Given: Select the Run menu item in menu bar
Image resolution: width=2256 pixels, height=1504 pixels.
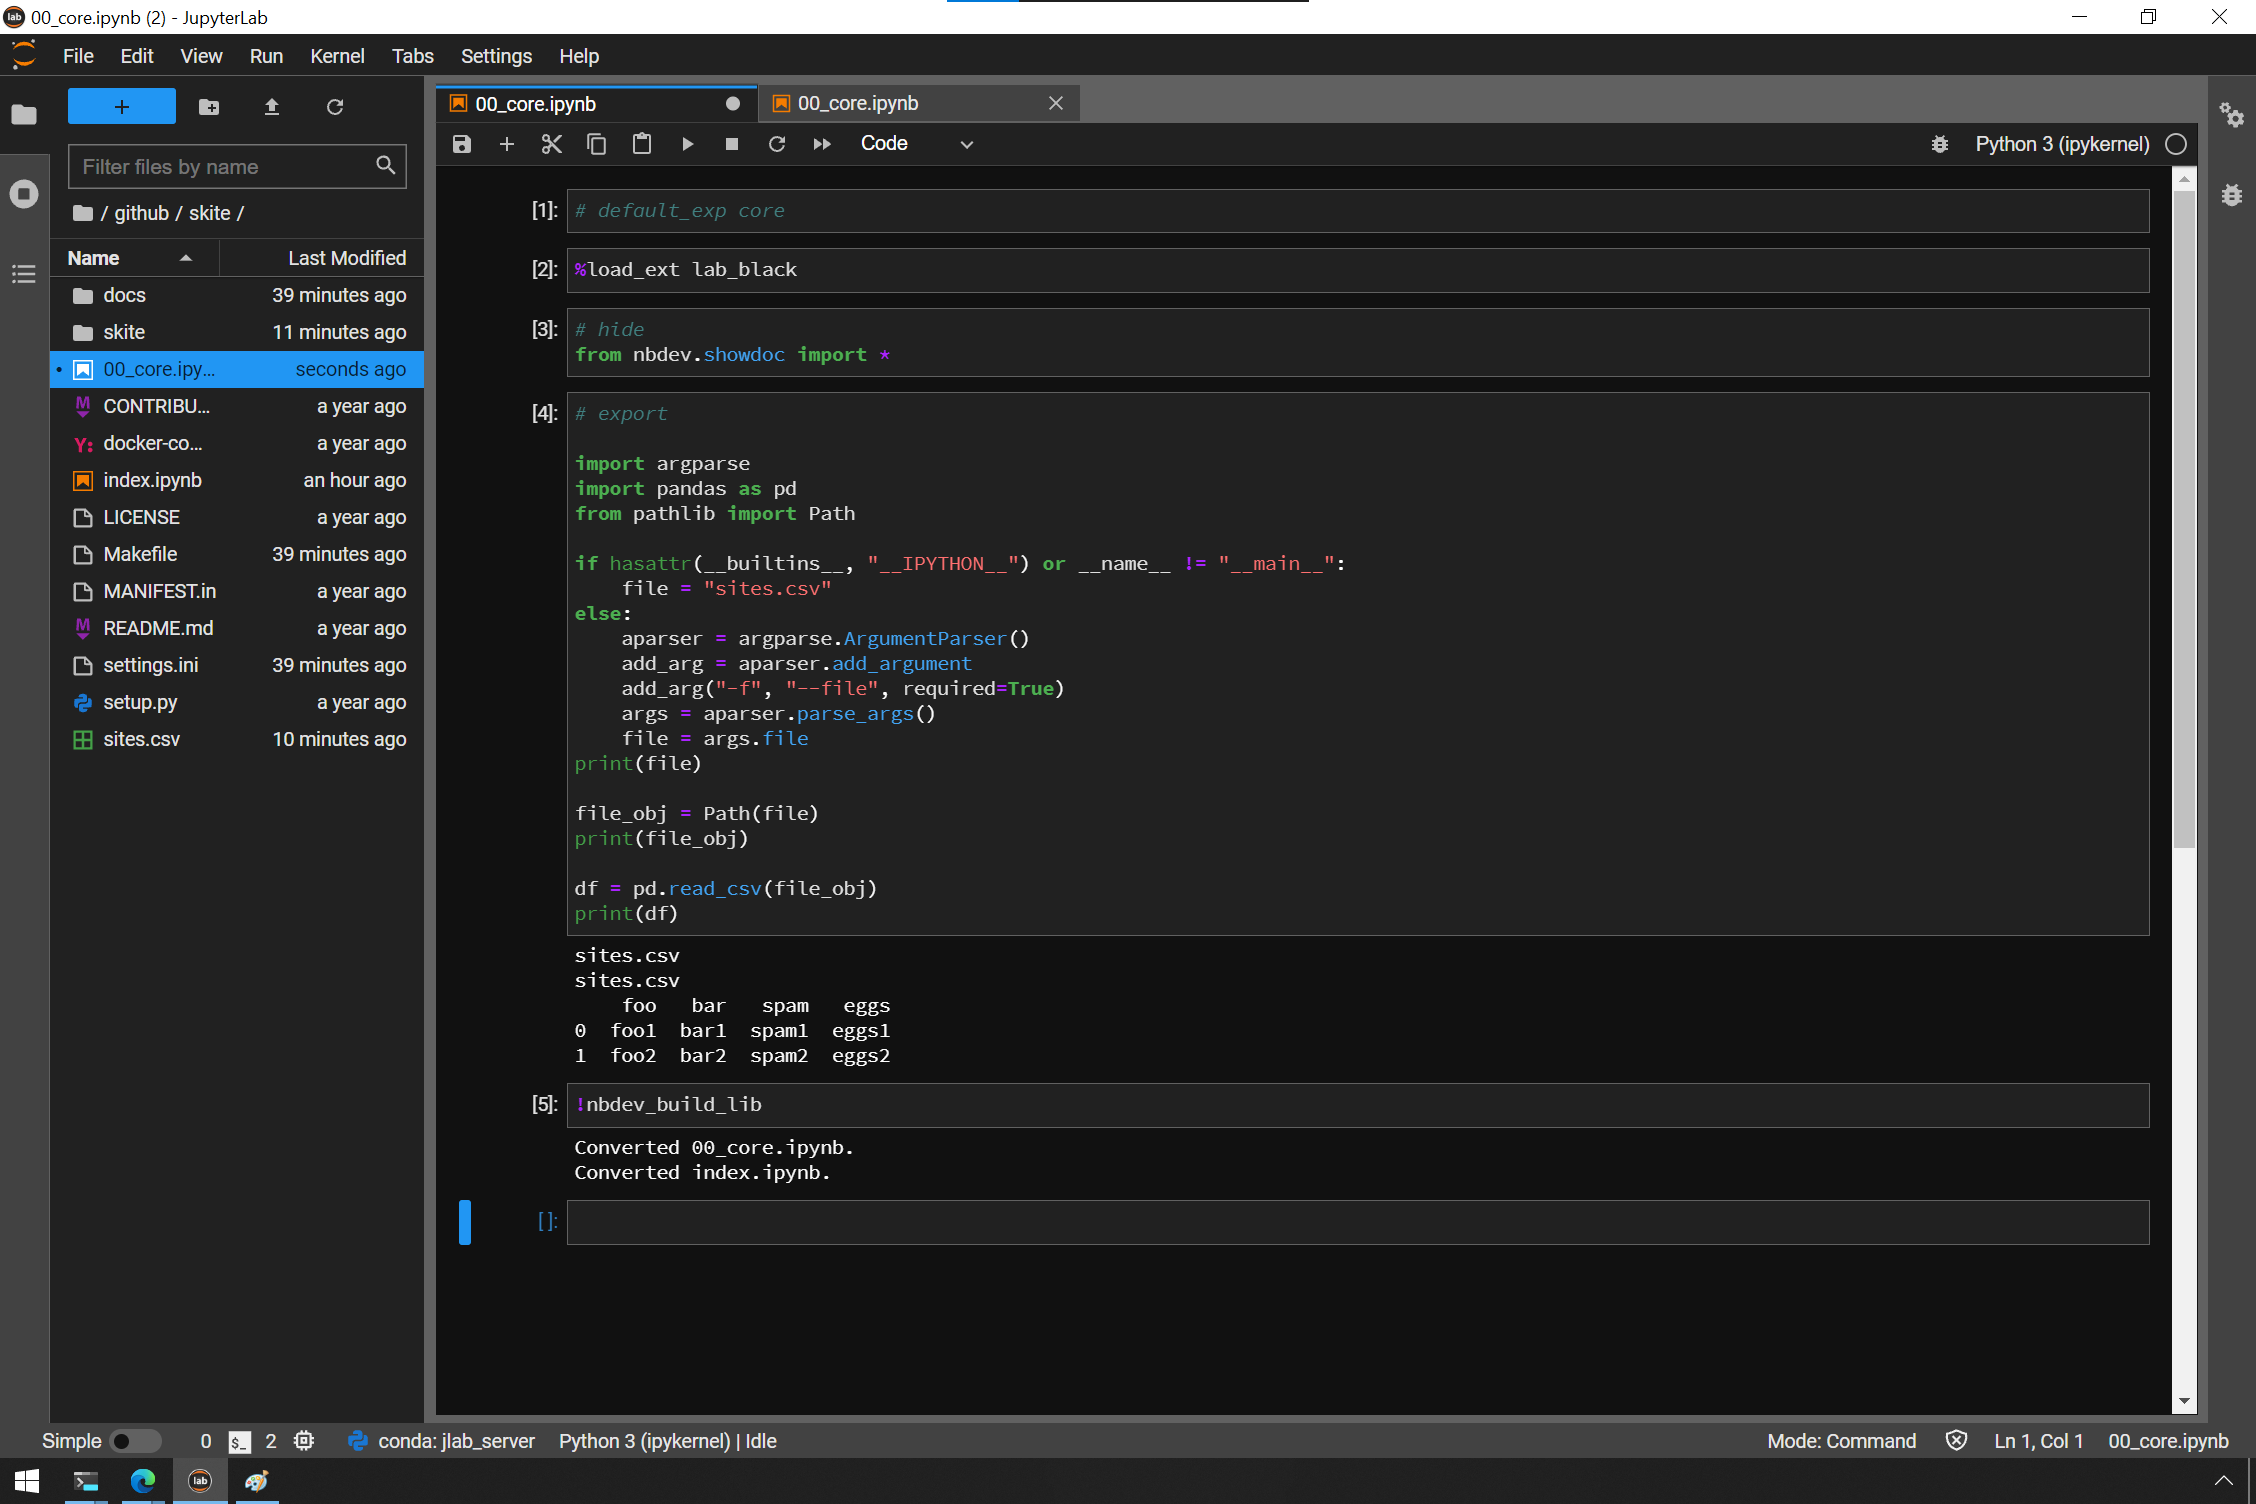Looking at the screenshot, I should coord(265,55).
